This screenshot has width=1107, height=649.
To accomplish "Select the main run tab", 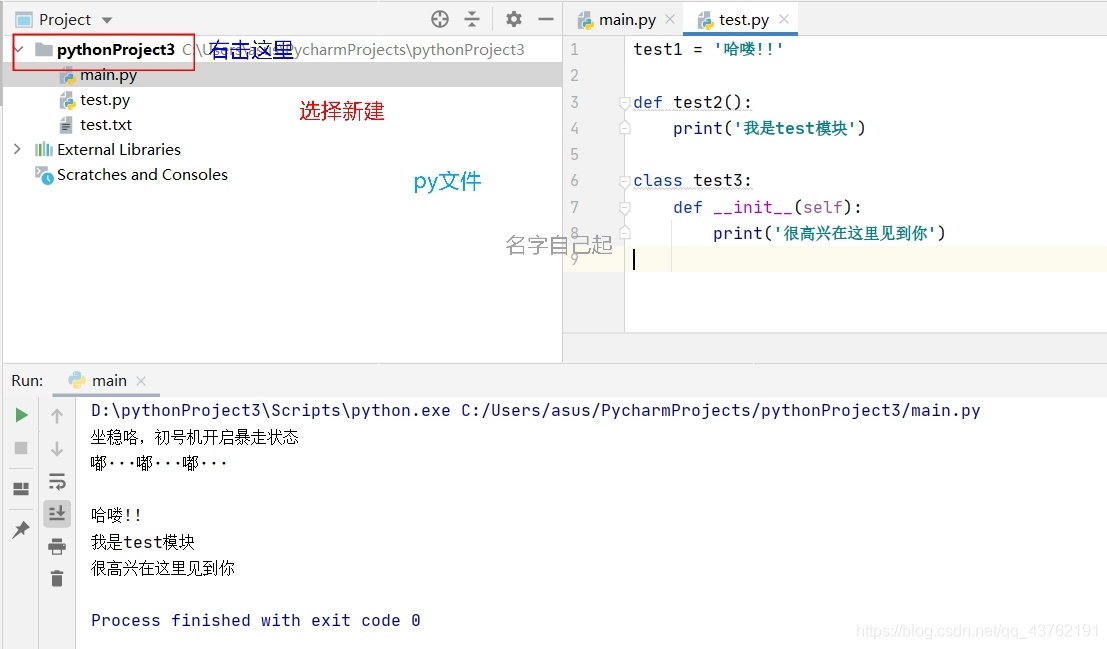I will [x=109, y=381].
